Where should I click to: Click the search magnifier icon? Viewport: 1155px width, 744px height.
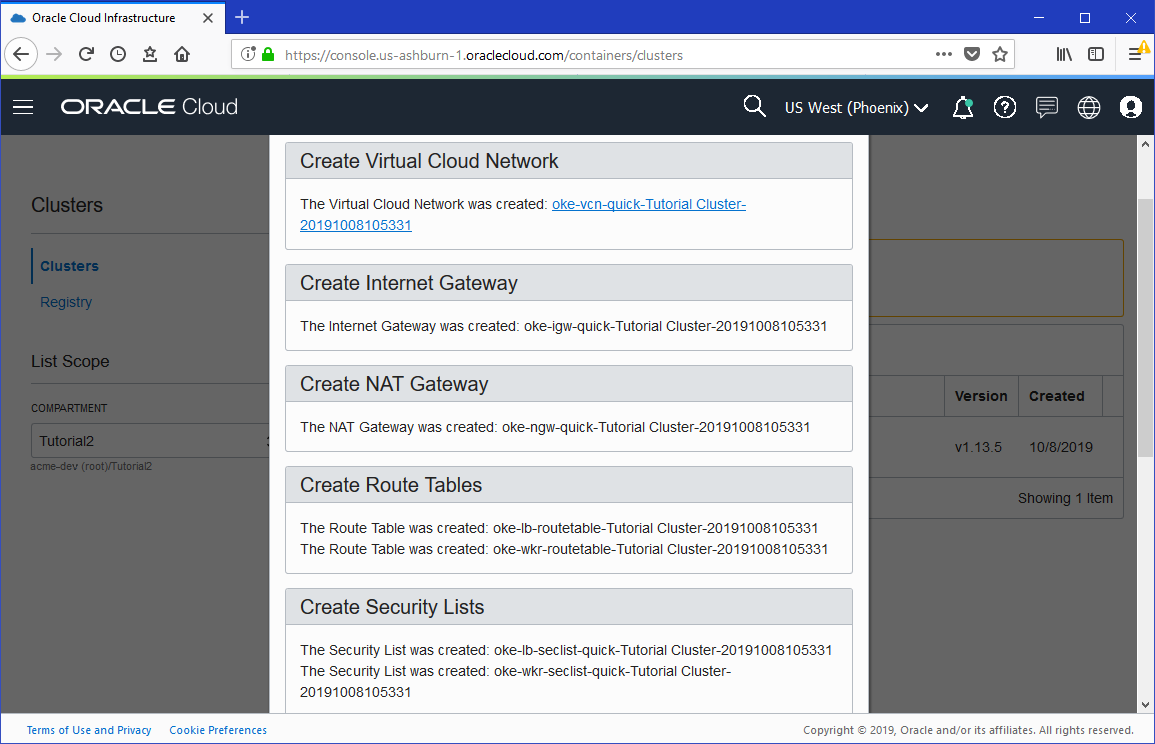click(754, 107)
